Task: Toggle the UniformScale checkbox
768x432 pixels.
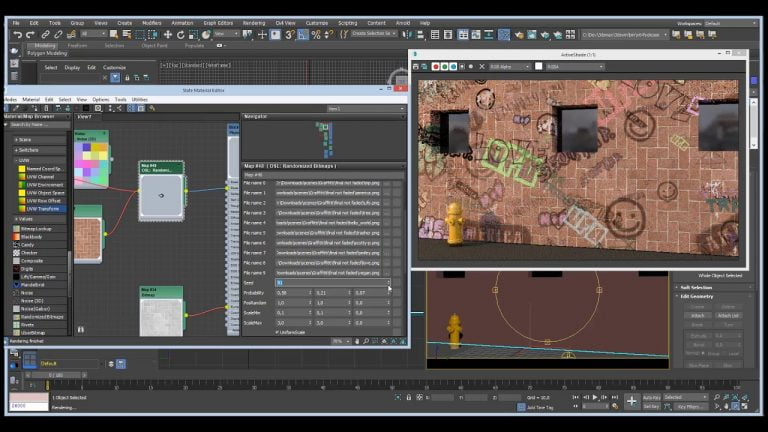Action: pos(277,332)
